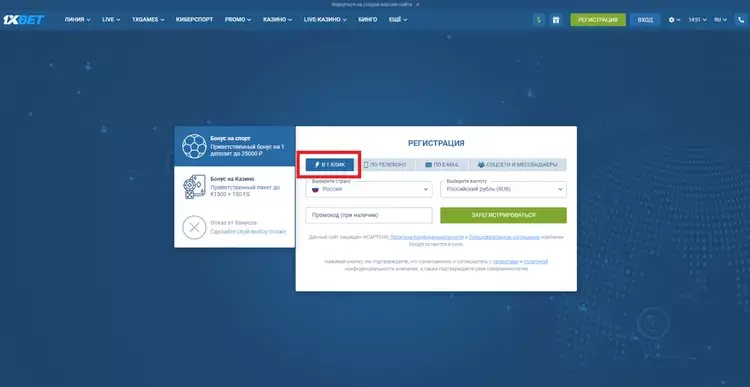Click the РЕГИСТРАЦИЯ form heading
Viewport: 750px width, 387px height.
[x=436, y=143]
